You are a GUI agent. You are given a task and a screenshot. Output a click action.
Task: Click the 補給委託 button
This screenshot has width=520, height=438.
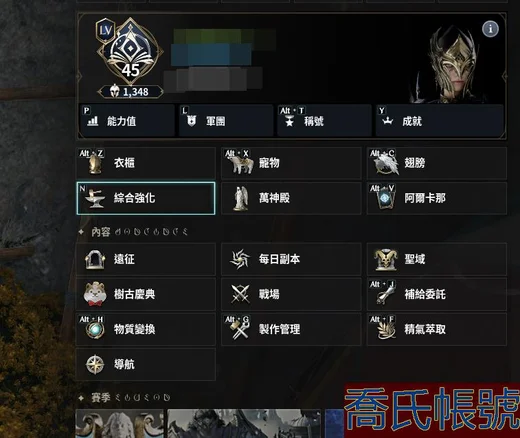tap(437, 294)
